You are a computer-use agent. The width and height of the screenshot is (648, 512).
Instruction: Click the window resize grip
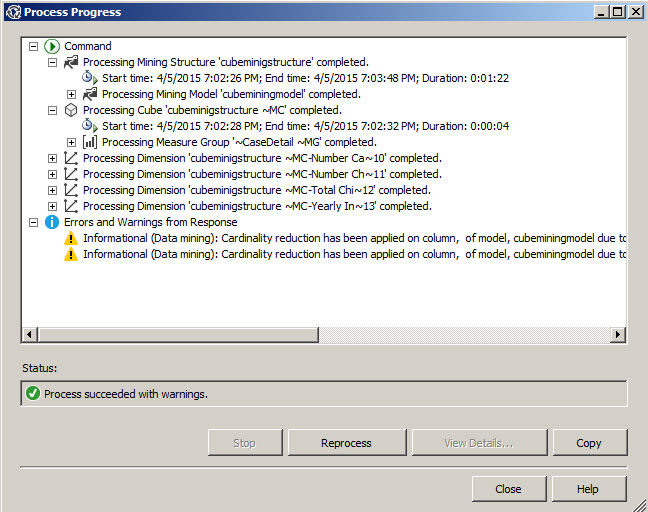point(641,505)
